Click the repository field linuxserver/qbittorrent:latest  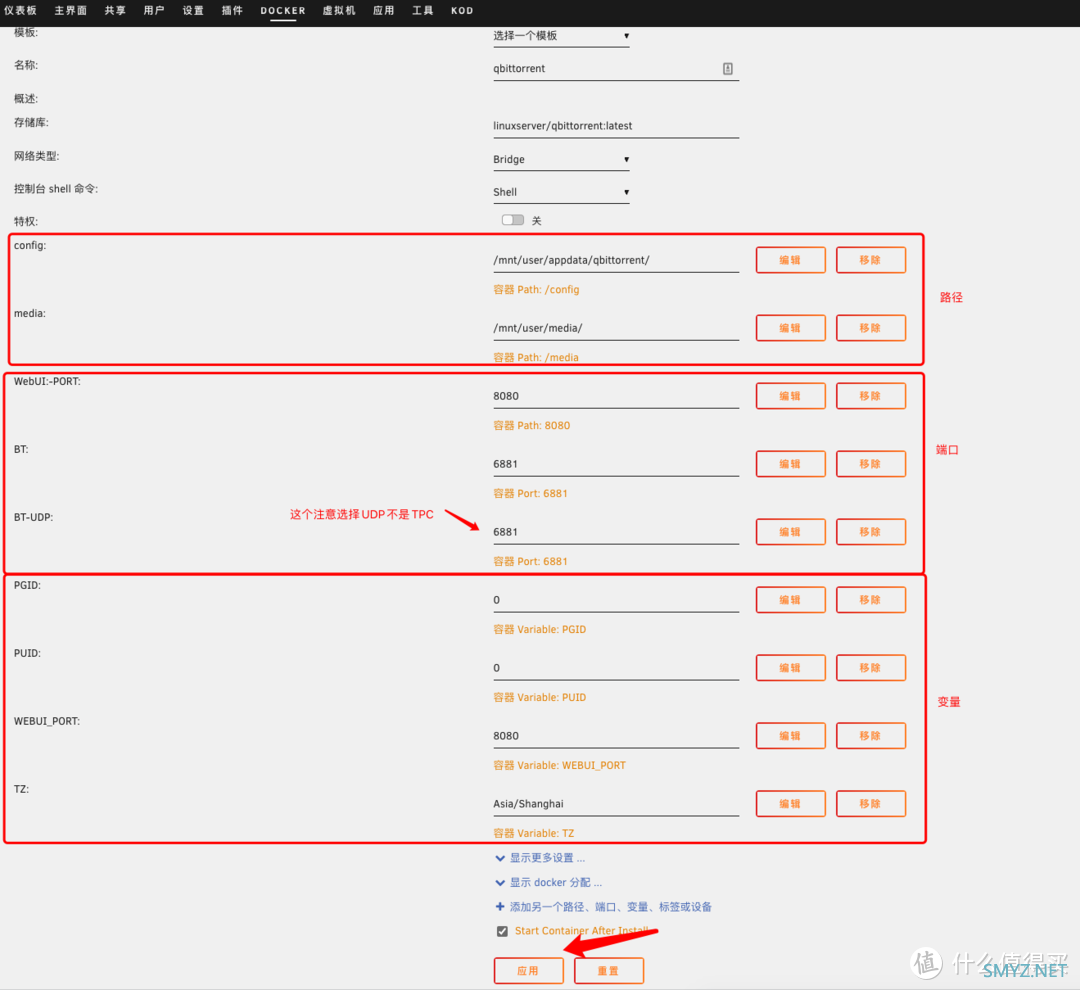(616, 126)
